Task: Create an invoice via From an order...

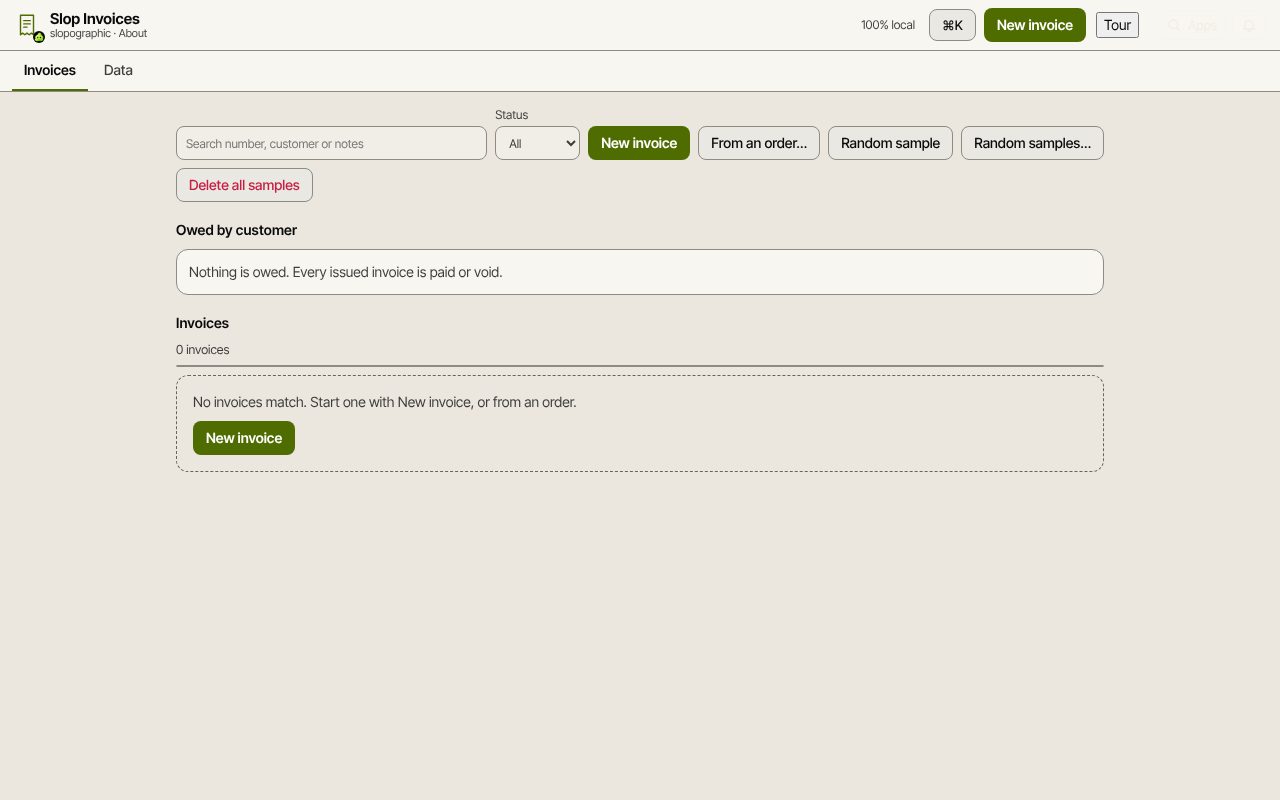Action: tap(759, 143)
